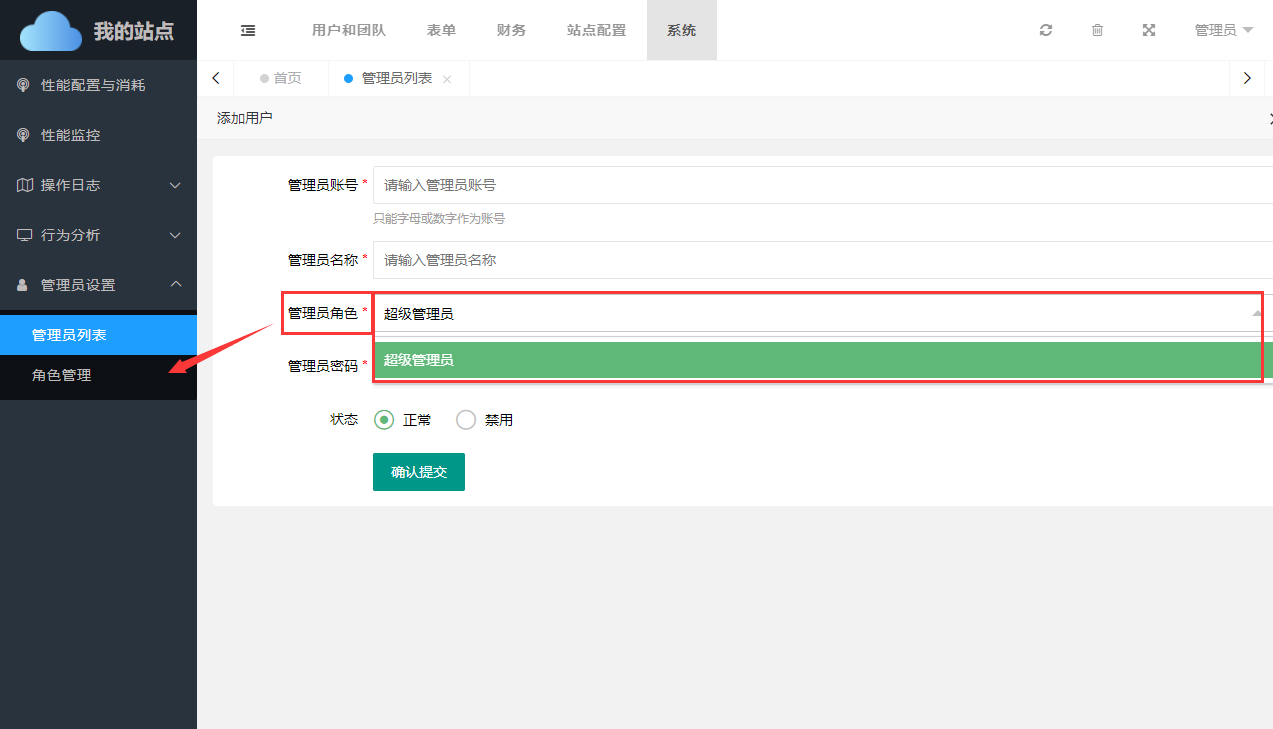This screenshot has width=1273, height=729.
Task: Open 角色管理 in the sidebar
Action: pyautogui.click(x=62, y=375)
